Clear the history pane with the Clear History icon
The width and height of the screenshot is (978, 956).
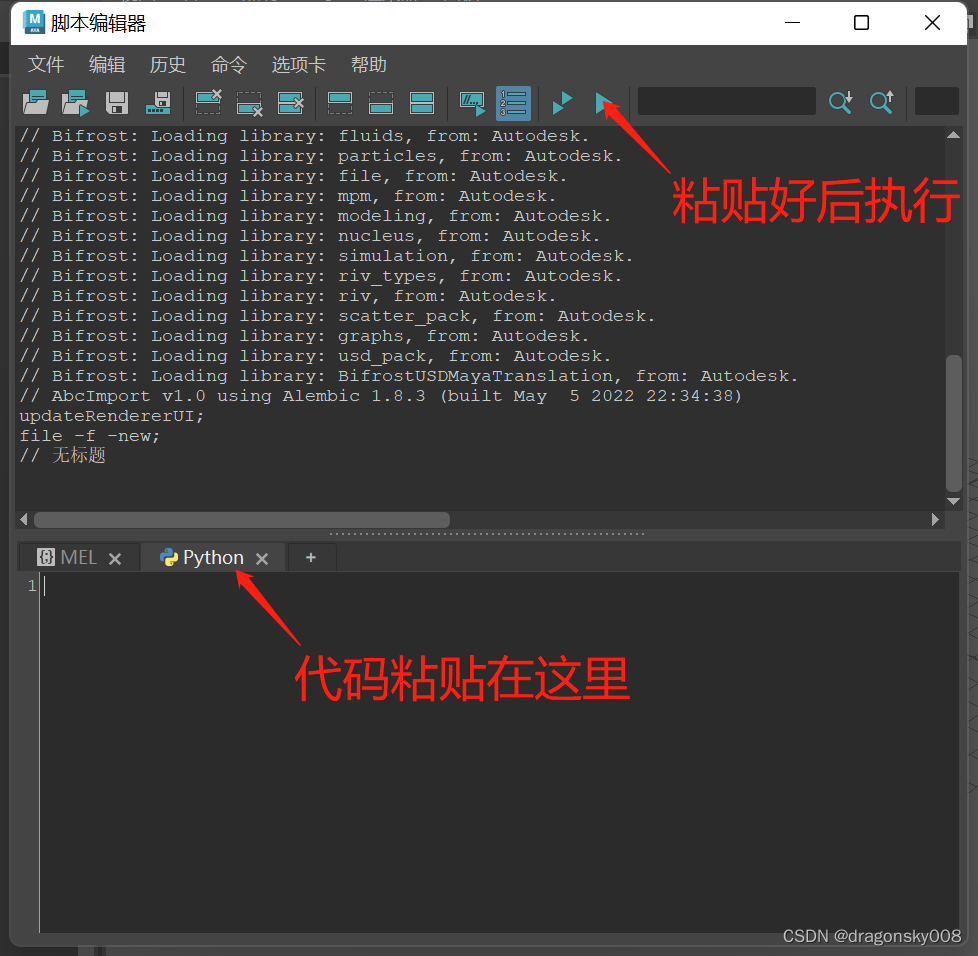(208, 103)
